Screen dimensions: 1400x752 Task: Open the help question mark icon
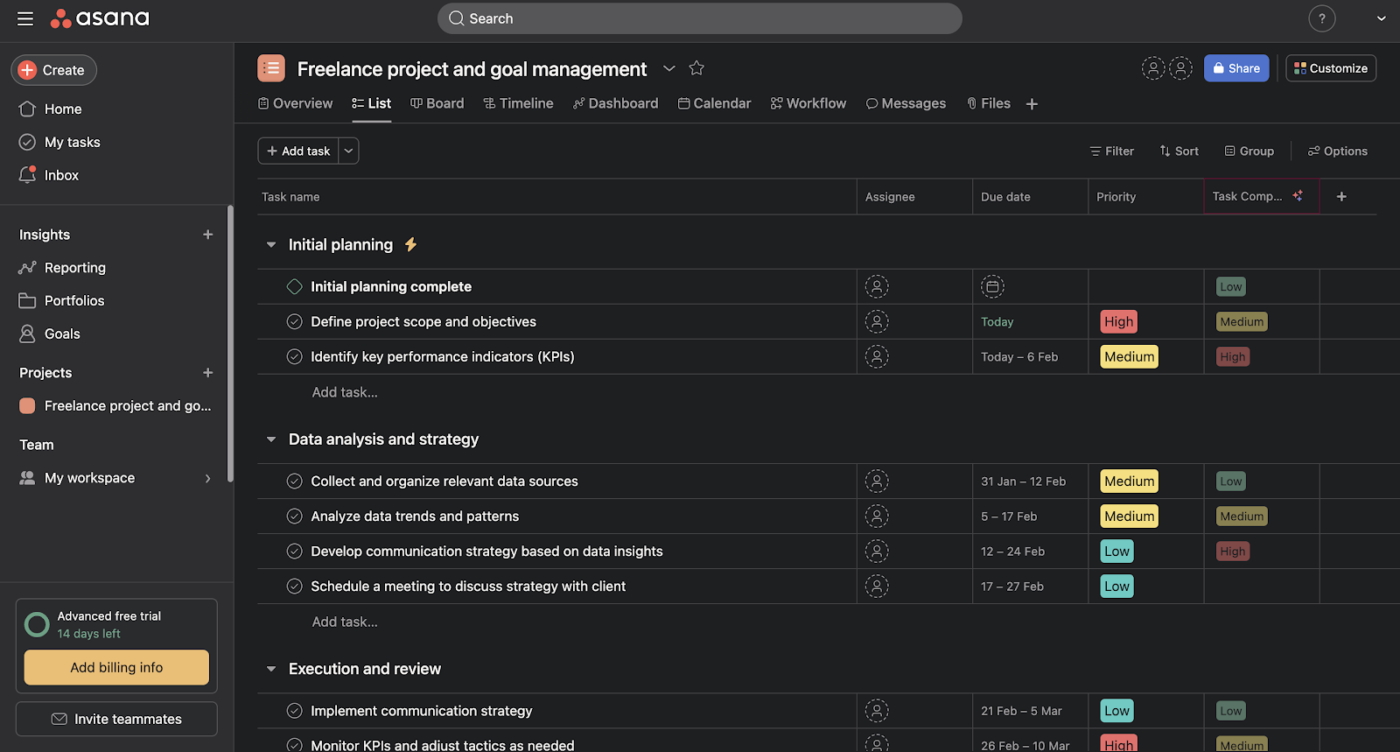coord(1322,18)
